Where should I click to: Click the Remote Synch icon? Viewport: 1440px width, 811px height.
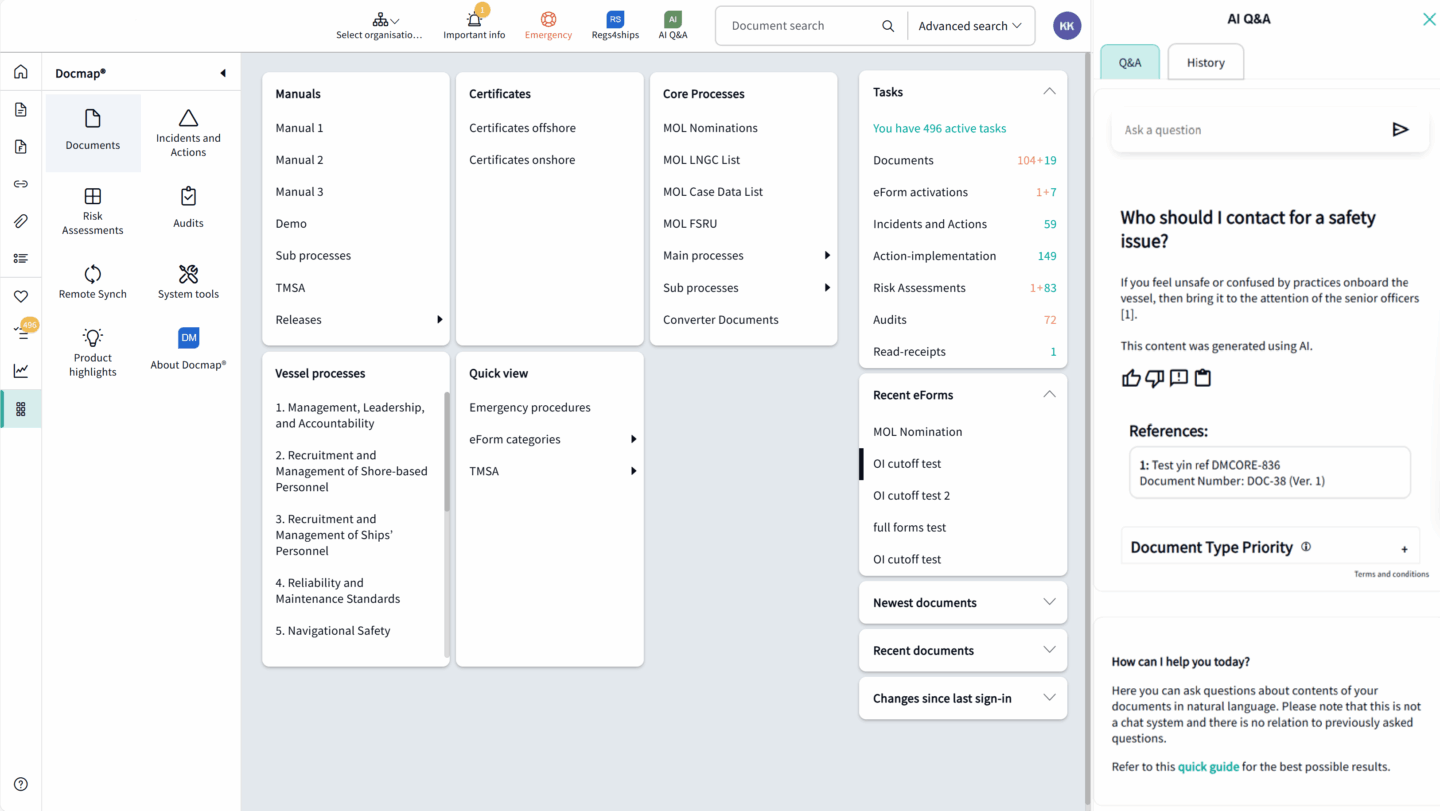click(93, 274)
